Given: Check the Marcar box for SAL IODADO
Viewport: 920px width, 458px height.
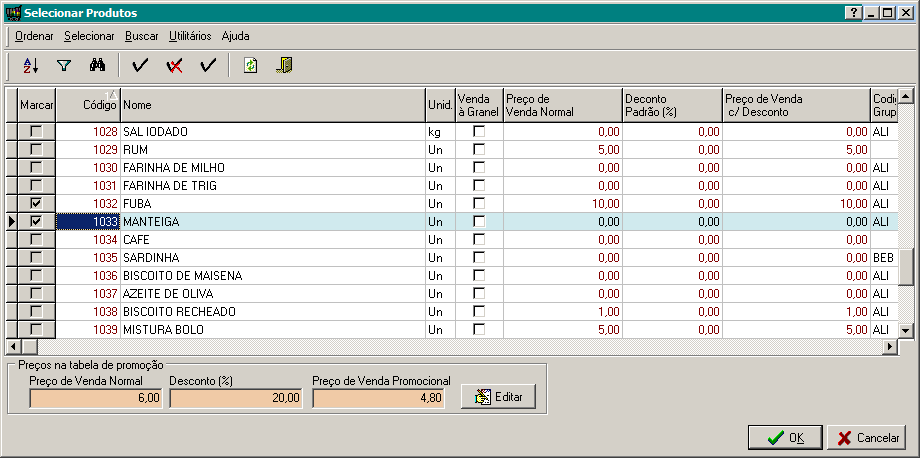Looking at the screenshot, I should [x=37, y=131].
